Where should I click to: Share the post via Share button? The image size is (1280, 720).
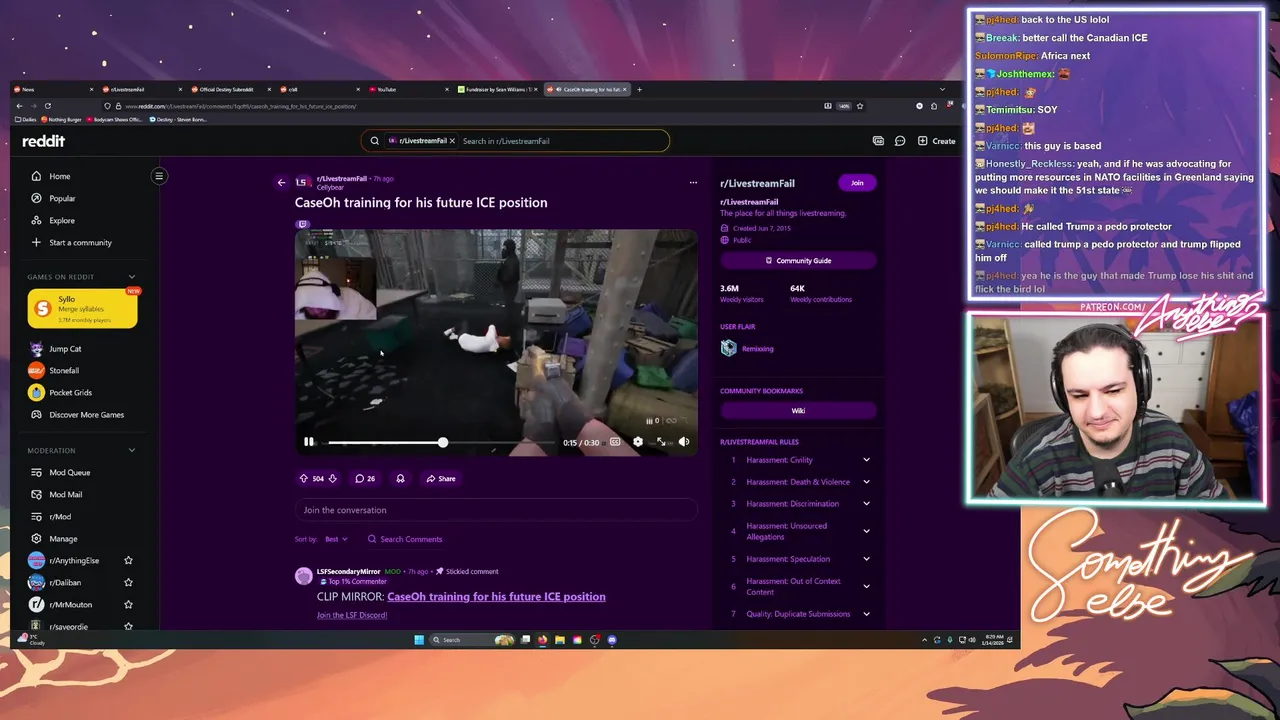(x=440, y=478)
